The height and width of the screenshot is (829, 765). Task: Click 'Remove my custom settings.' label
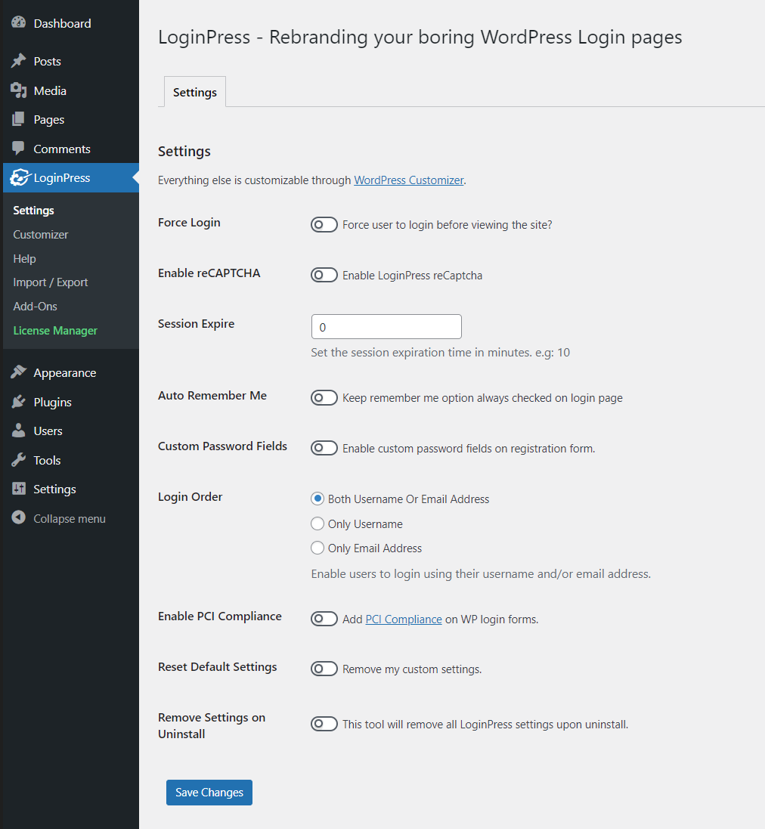(x=412, y=669)
